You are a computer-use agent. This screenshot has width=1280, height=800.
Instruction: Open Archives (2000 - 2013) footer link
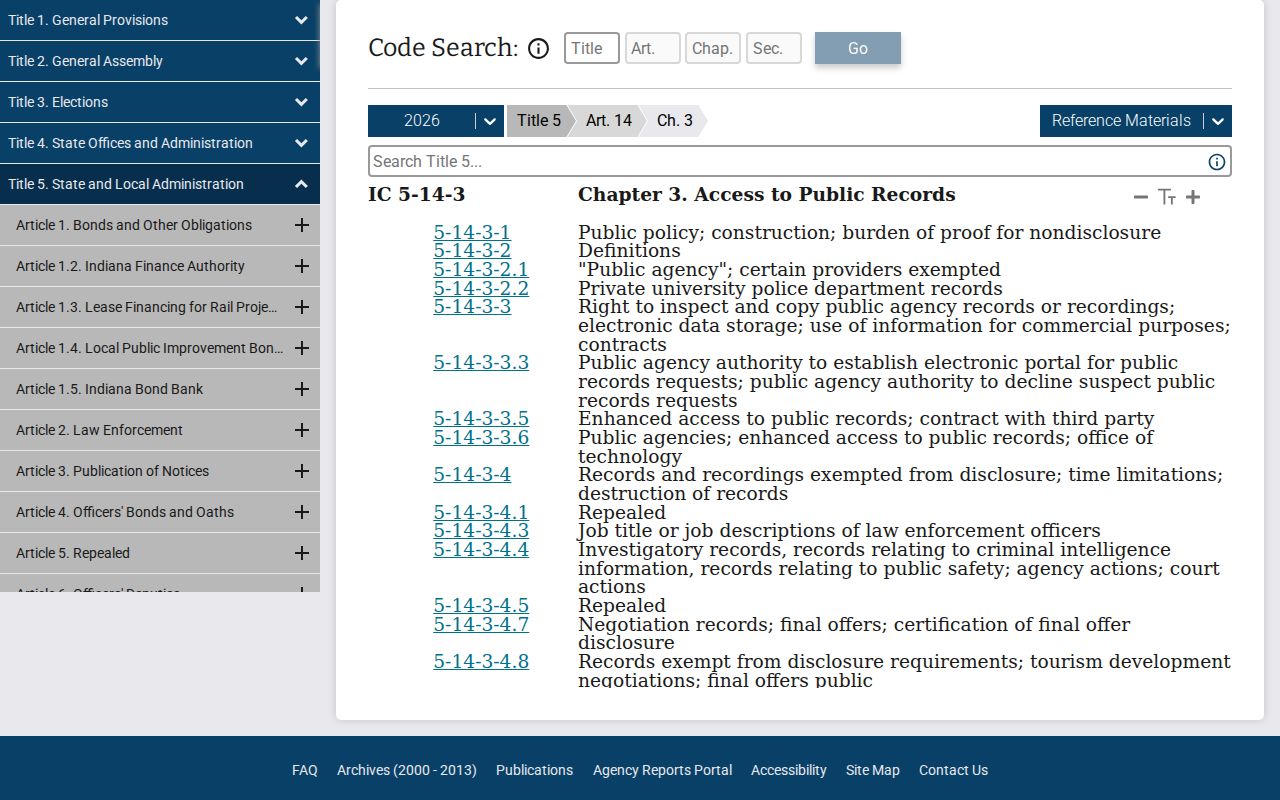coord(407,770)
